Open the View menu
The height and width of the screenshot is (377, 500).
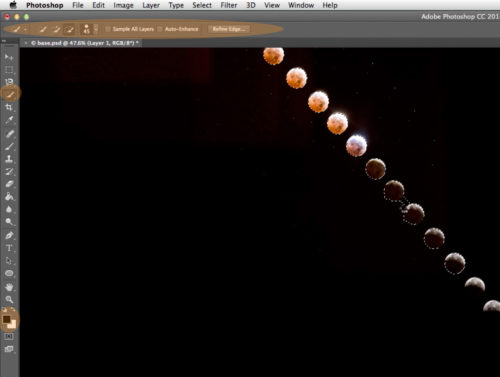272,5
